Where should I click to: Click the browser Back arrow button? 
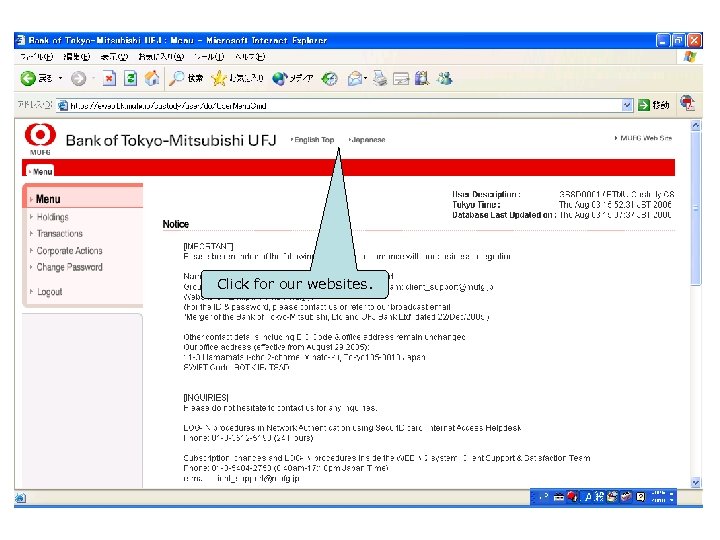pyautogui.click(x=28, y=79)
